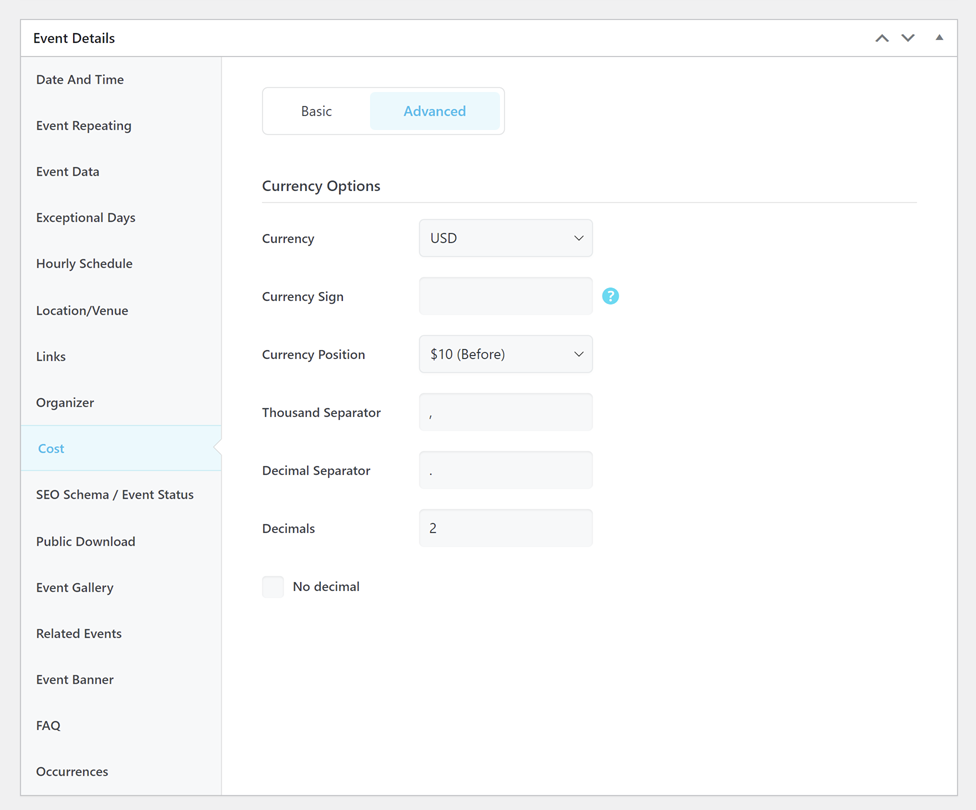The image size is (976, 810).
Task: Show the Event Gallery section
Action: click(x=75, y=588)
